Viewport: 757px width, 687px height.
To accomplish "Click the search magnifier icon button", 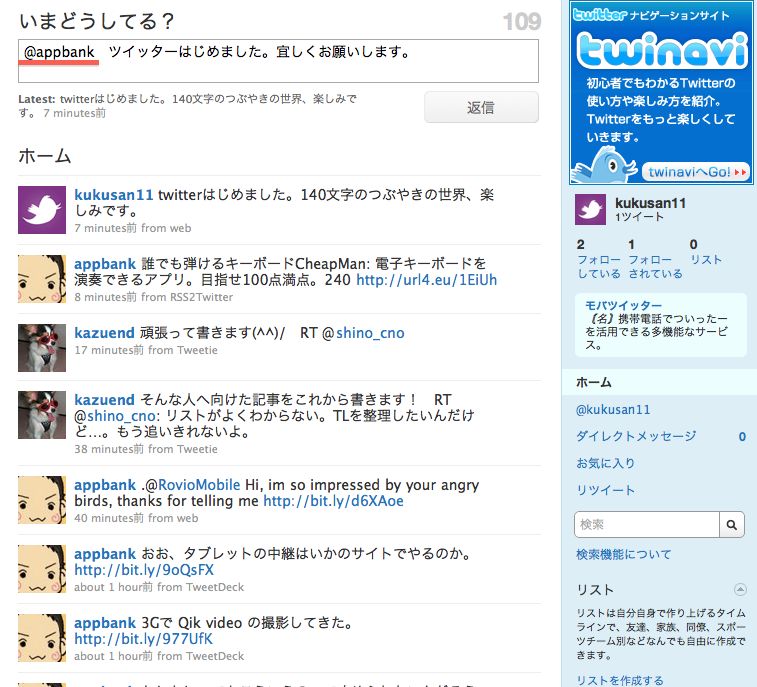I will click(731, 525).
